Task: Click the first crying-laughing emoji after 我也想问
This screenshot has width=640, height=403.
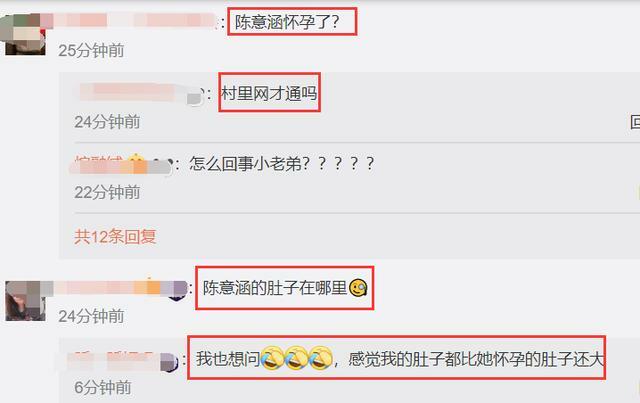Action: 272,358
